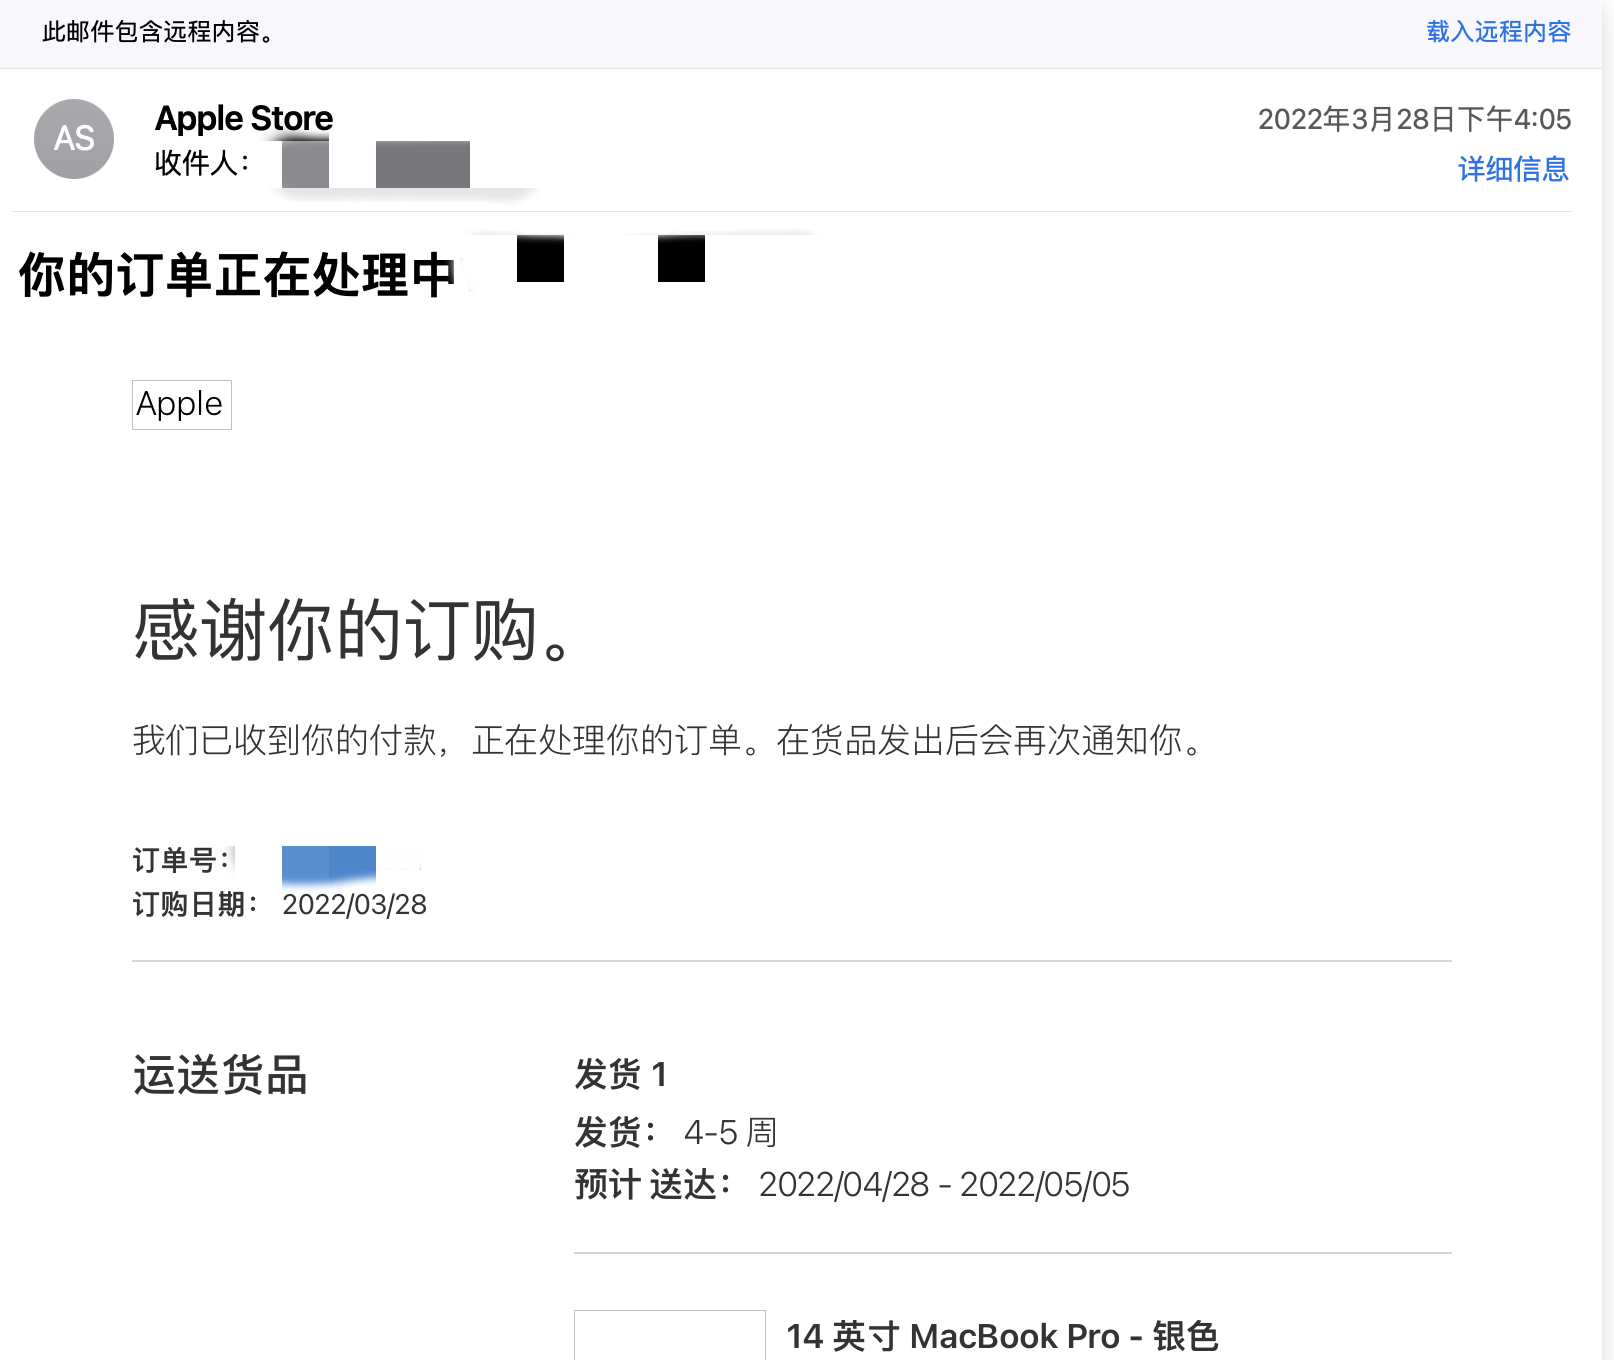Click the 发货 1 shipment label
The image size is (1614, 1360).
click(620, 1074)
